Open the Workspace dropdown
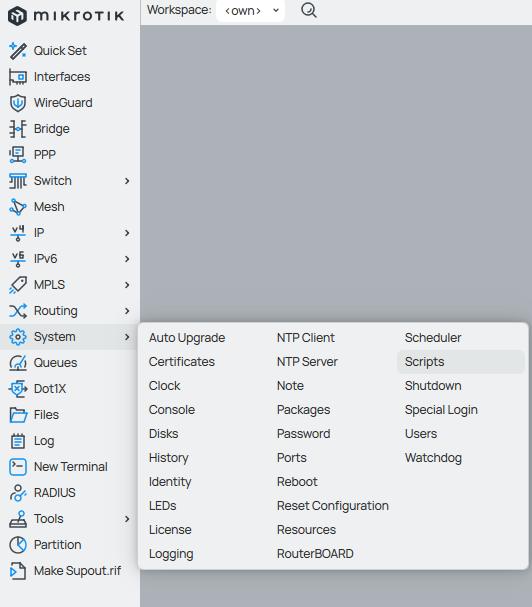Image resolution: width=532 pixels, height=607 pixels. click(x=251, y=10)
